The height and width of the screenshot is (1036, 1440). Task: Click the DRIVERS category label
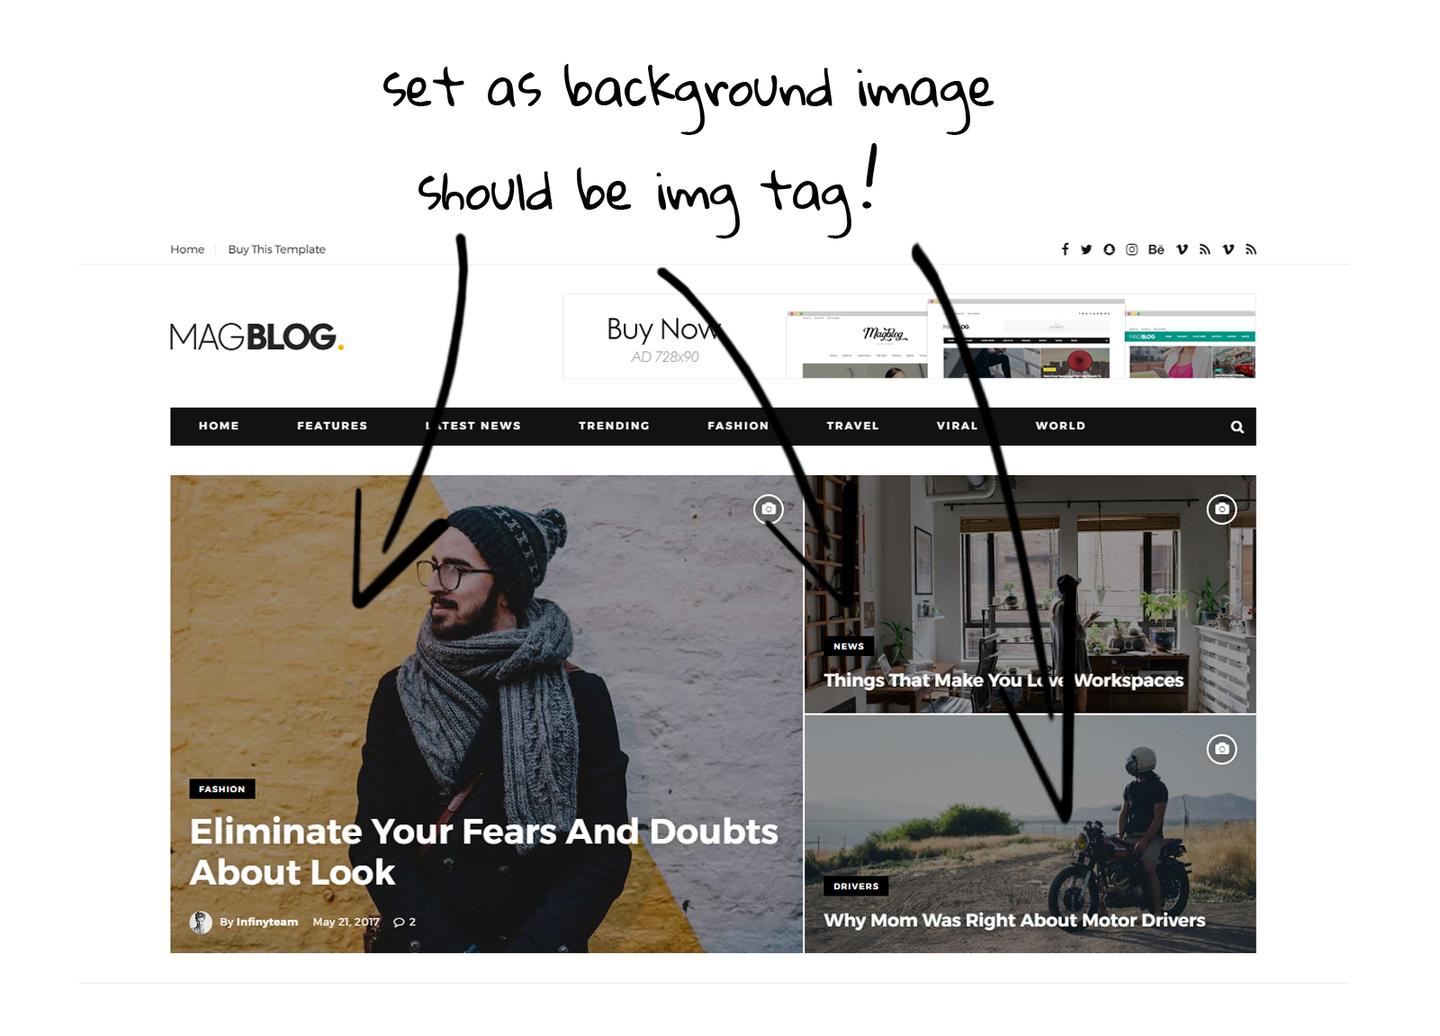856,886
